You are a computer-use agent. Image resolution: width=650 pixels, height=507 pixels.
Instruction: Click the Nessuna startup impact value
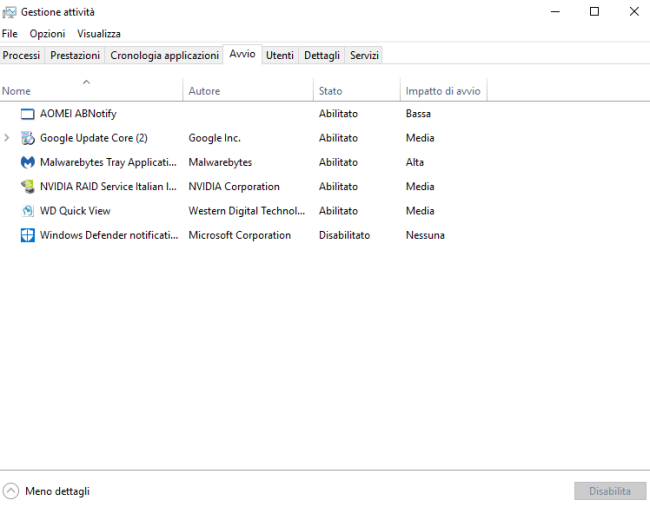[x=425, y=235]
